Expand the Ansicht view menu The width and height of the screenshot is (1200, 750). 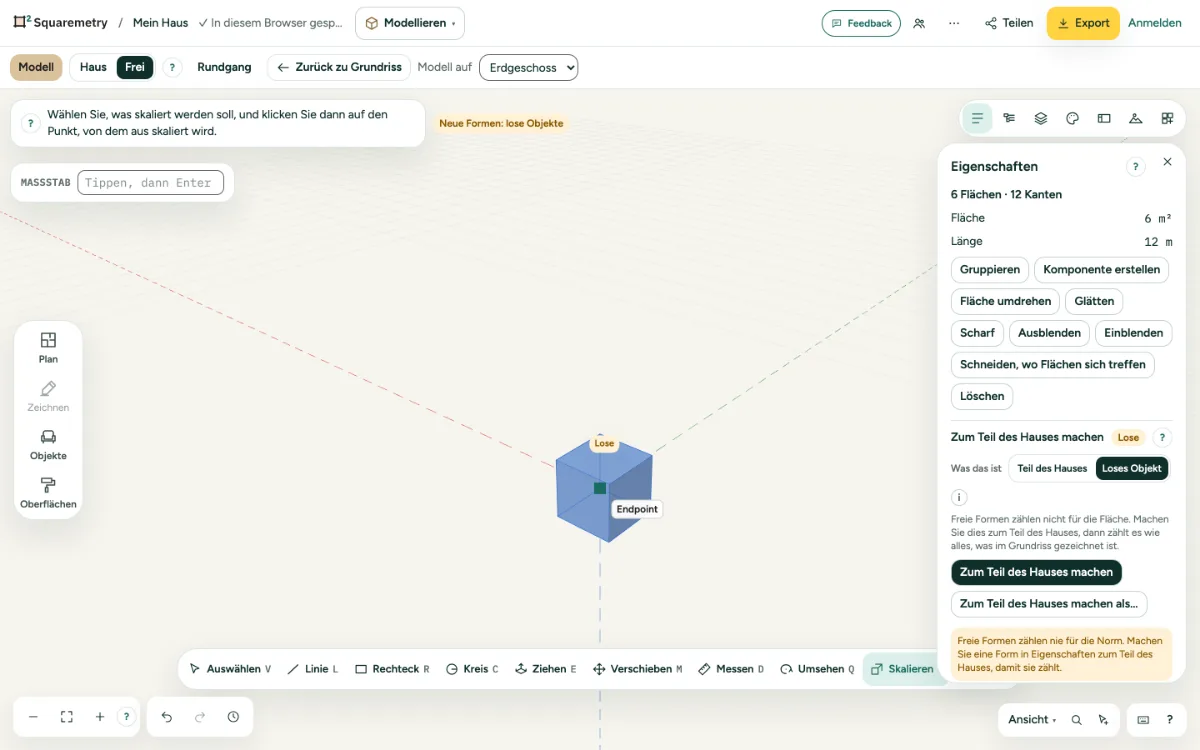click(1032, 720)
